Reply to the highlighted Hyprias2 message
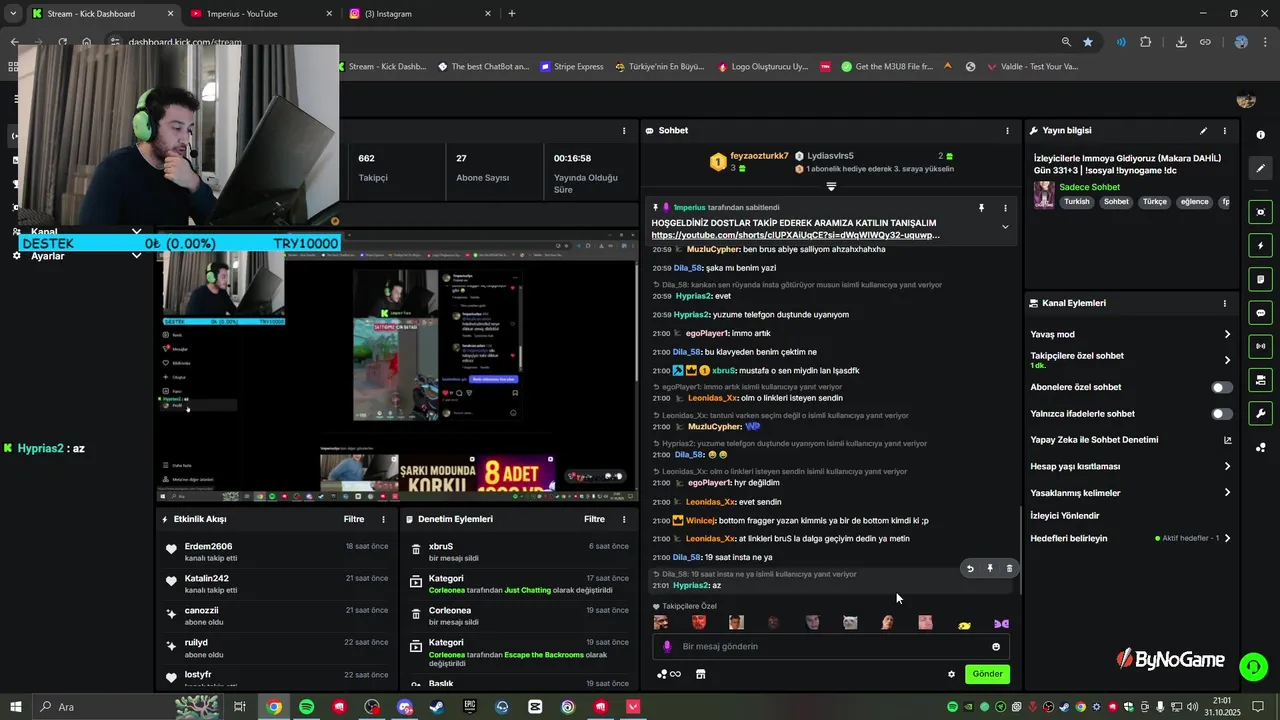 [x=970, y=568]
